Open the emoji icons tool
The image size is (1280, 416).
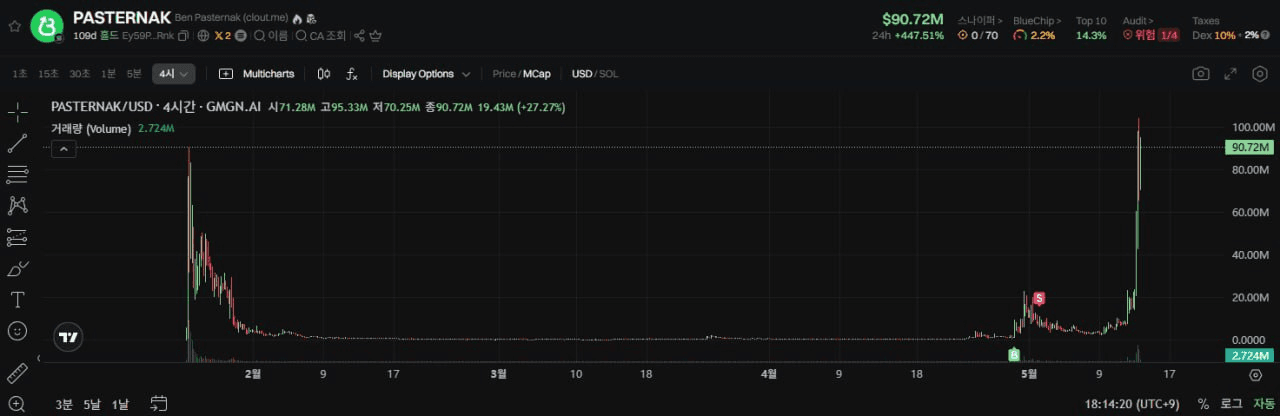point(17,330)
